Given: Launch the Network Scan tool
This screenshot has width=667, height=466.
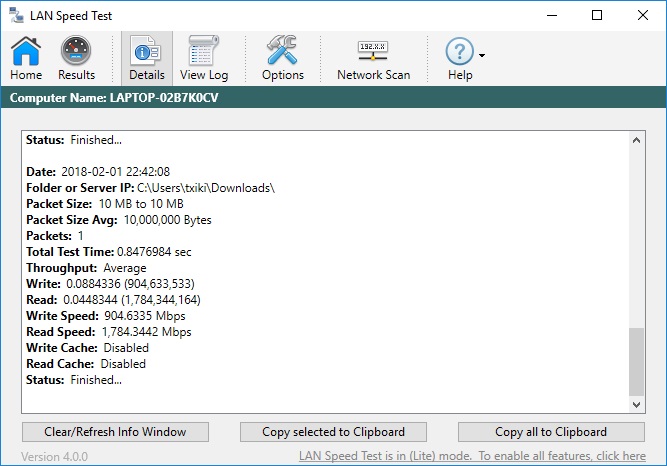Looking at the screenshot, I should click(373, 58).
